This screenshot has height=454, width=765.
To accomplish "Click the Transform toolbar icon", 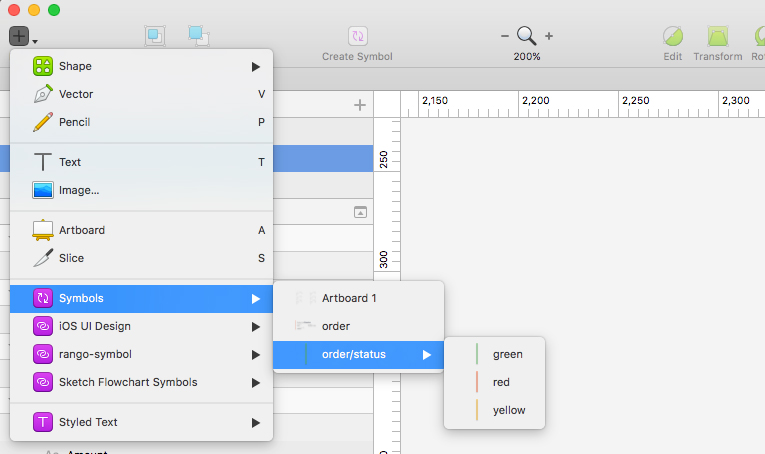I will (717, 36).
